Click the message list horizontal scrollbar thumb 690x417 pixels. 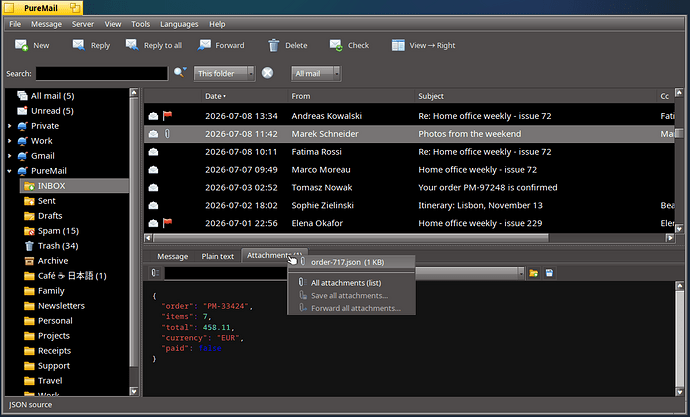[x=351, y=238]
